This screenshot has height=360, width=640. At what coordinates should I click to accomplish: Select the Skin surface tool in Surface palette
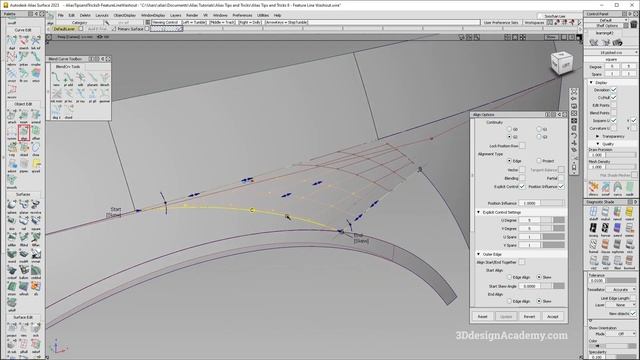11,223
